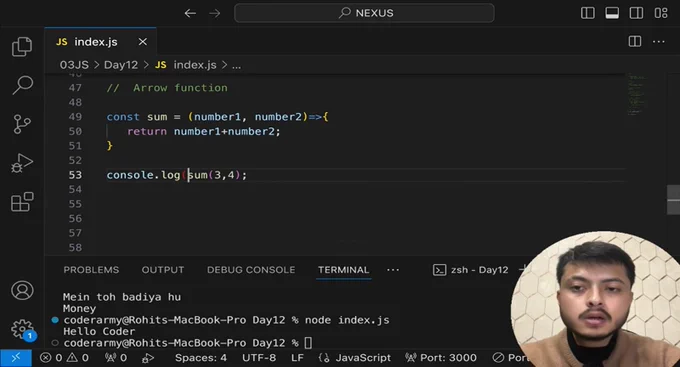680x367 pixels.
Task: Click the forwarded ports count in status bar
Action: 116,358
